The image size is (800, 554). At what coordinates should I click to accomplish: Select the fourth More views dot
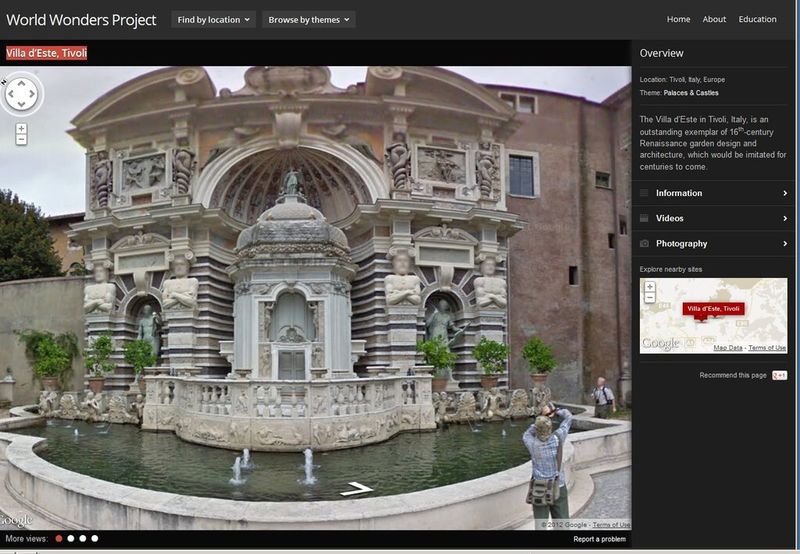(94, 538)
